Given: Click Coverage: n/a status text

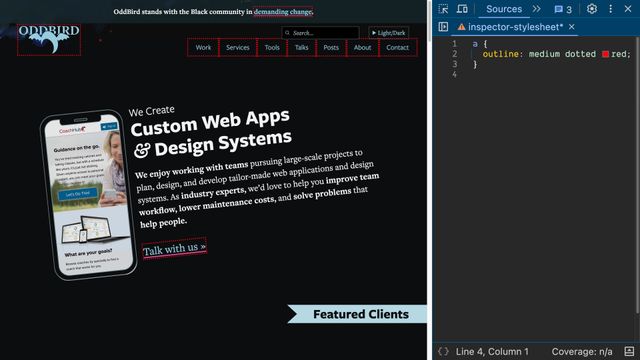Looking at the screenshot, I should click(582, 351).
